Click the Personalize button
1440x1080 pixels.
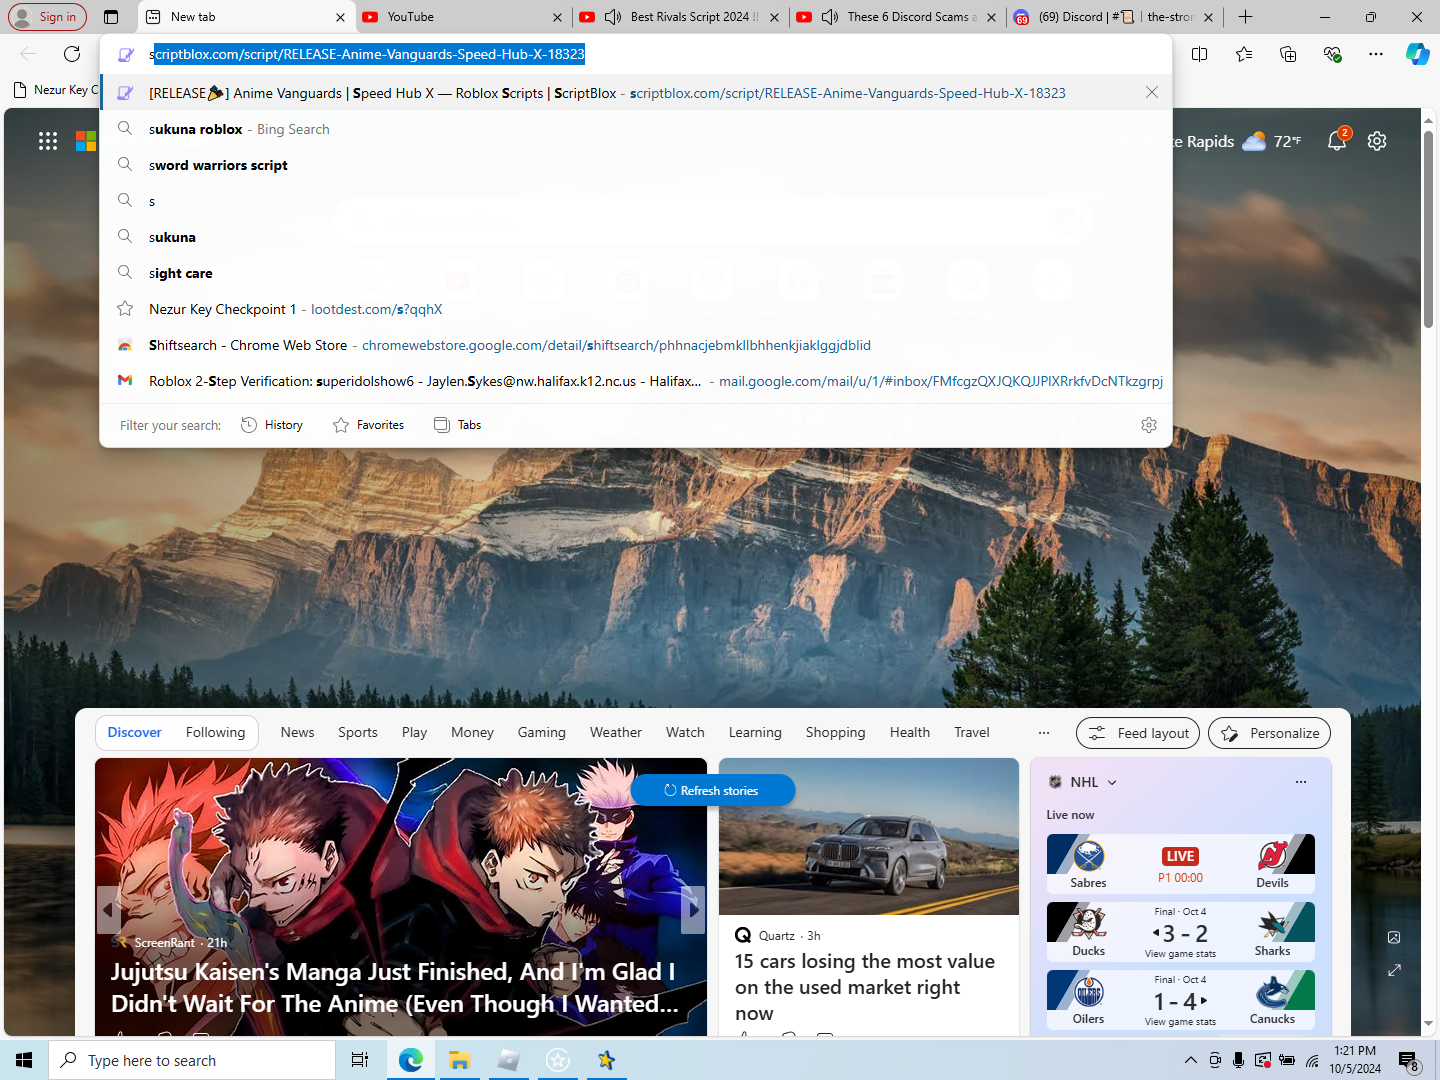tap(1269, 733)
